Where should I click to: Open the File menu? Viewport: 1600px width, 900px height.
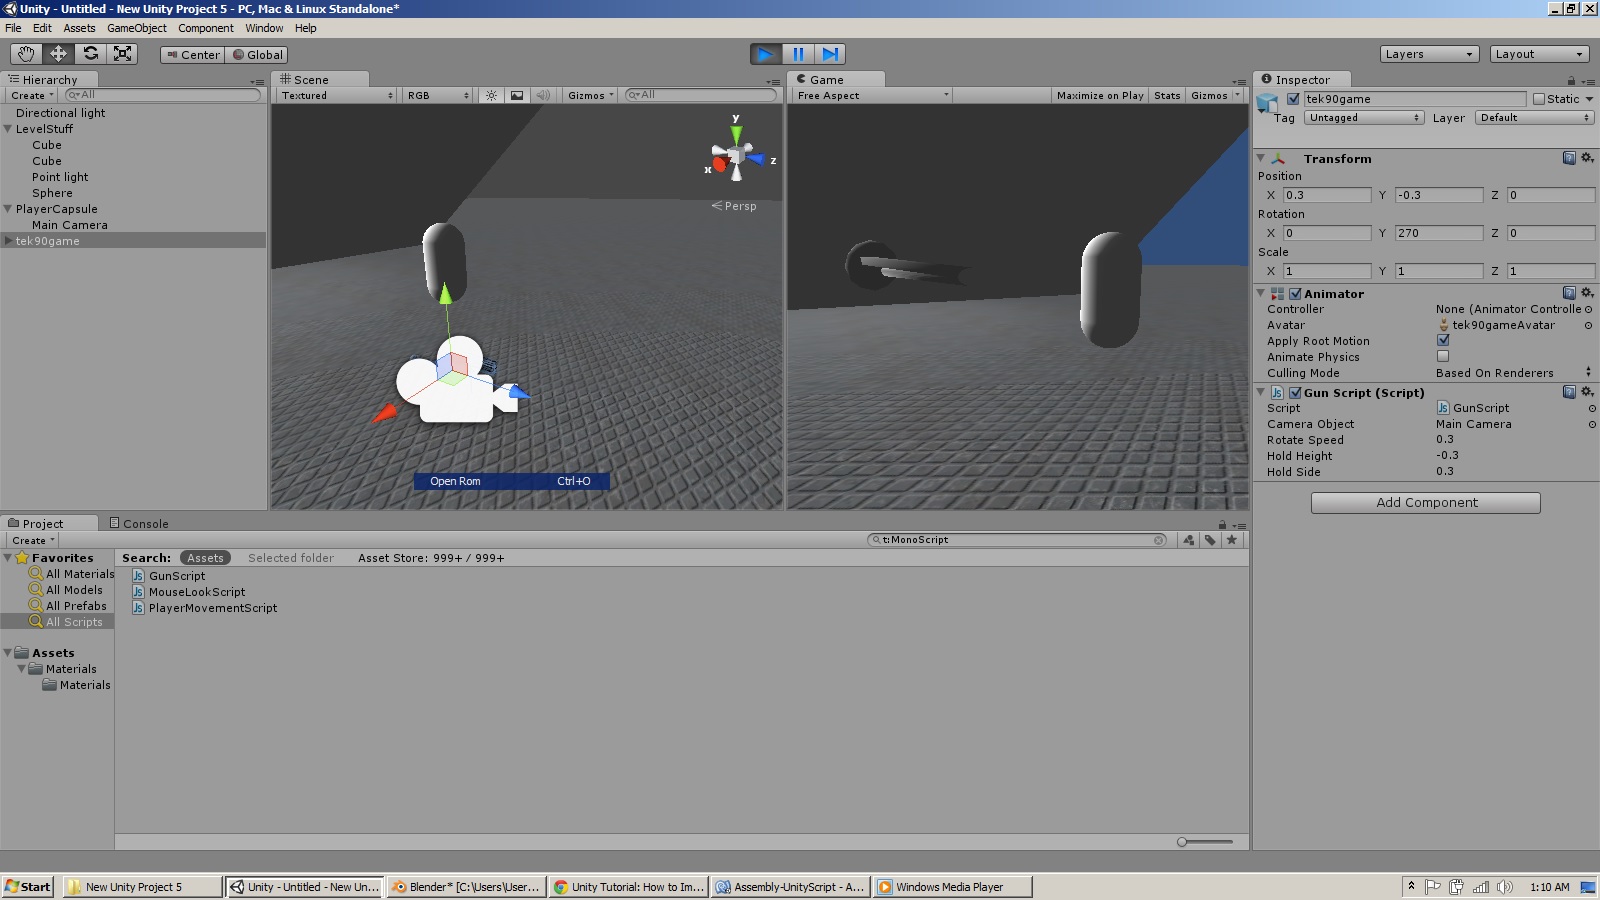coord(13,28)
